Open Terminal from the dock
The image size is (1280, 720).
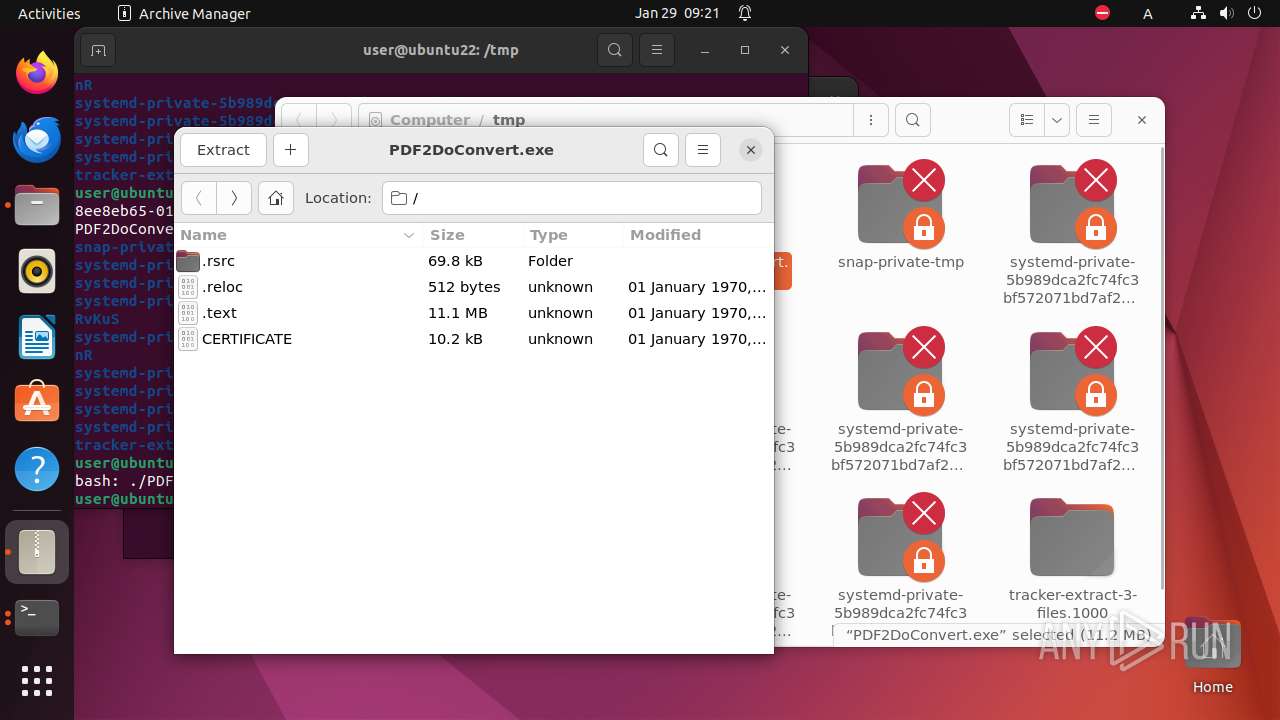pos(37,618)
